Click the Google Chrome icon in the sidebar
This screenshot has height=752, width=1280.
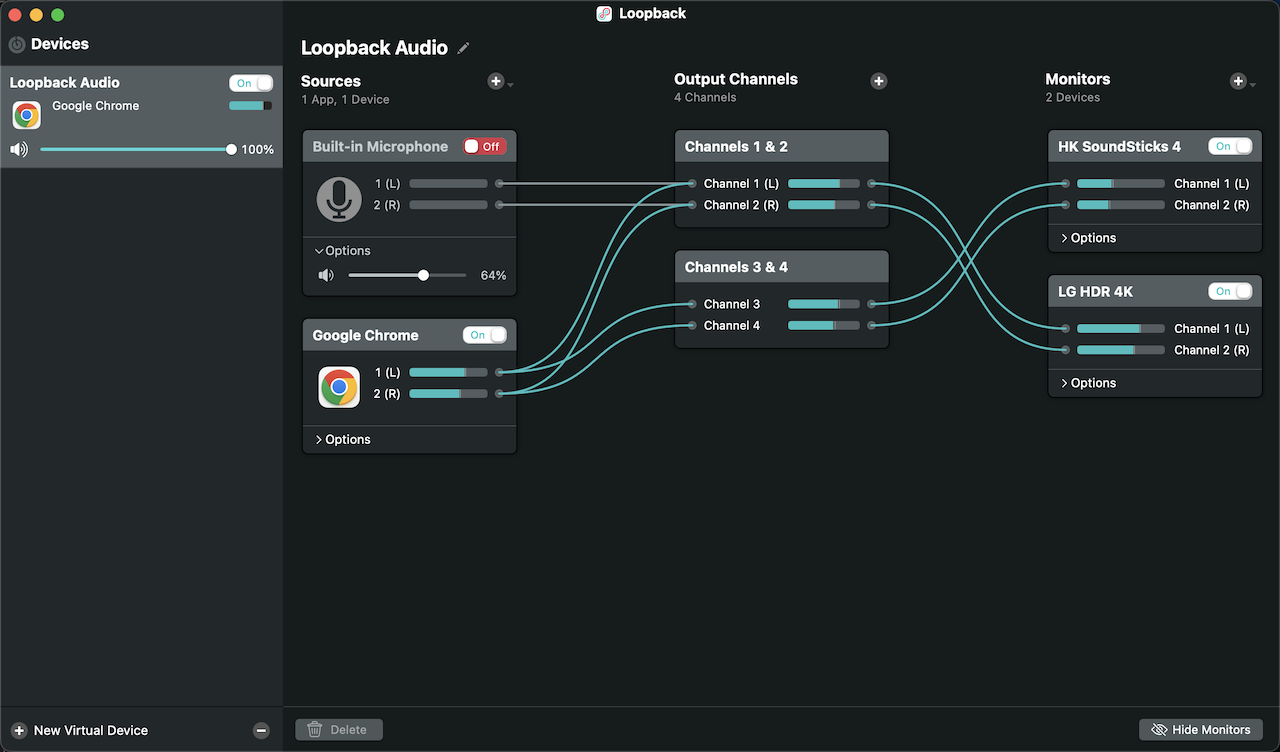26,114
